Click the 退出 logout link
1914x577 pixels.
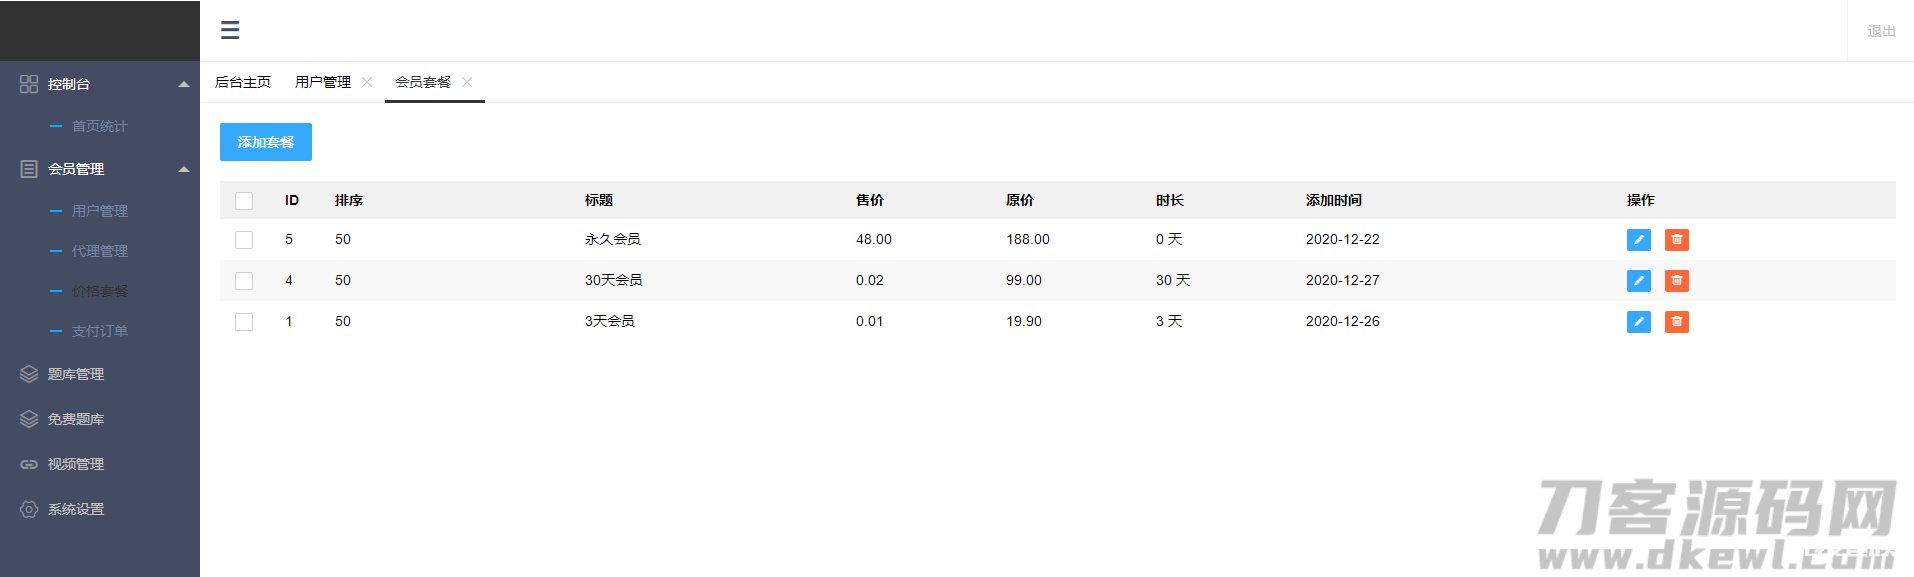click(1881, 31)
